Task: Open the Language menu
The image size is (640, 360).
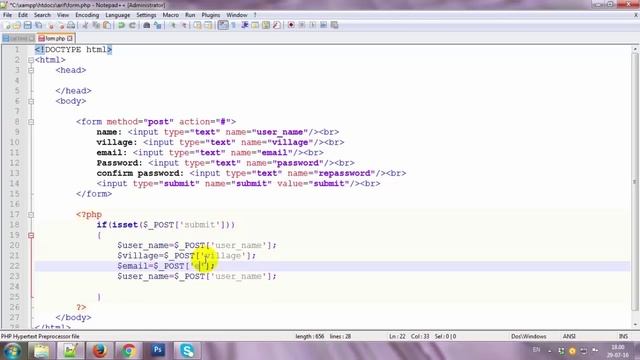Action: [x=118, y=15]
